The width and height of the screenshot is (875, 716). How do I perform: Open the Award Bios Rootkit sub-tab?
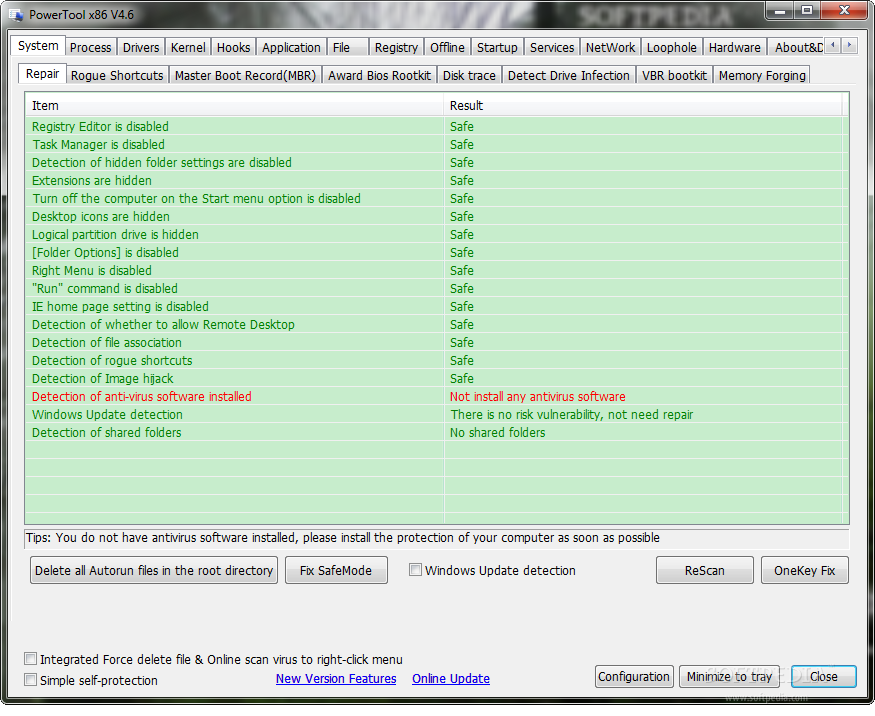click(x=379, y=75)
